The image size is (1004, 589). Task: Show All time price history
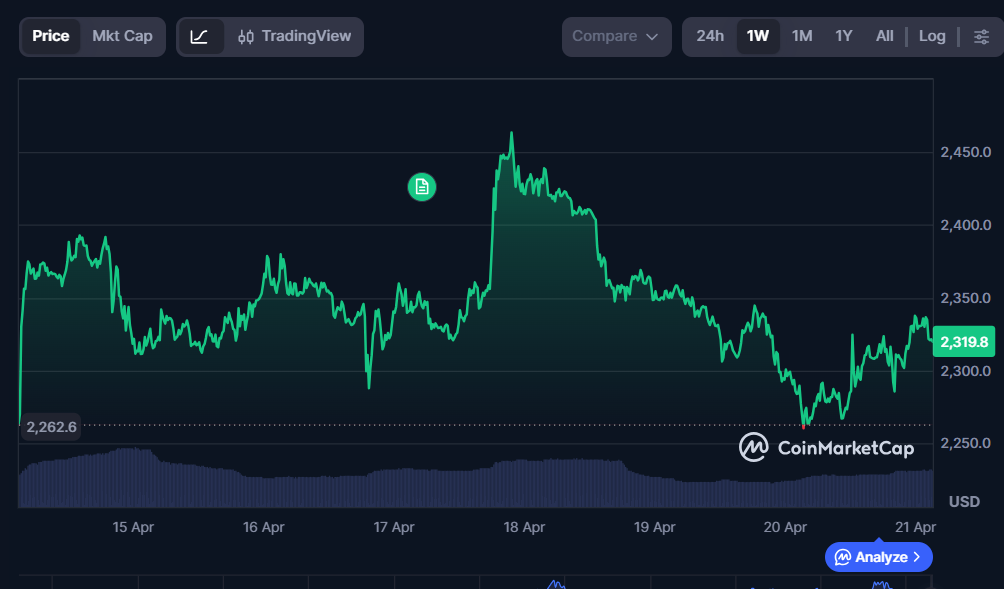click(x=885, y=37)
